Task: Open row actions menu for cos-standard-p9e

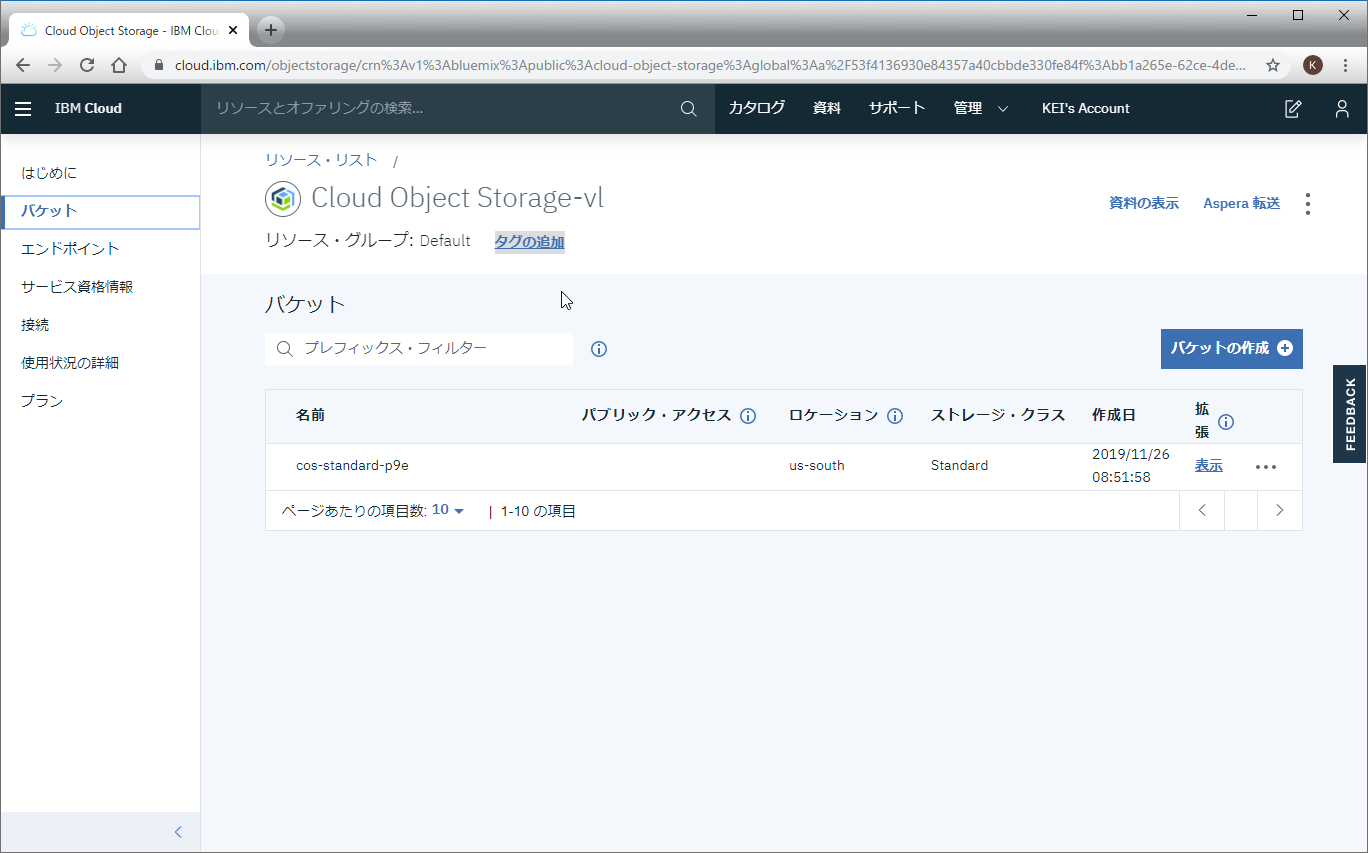Action: (x=1266, y=467)
